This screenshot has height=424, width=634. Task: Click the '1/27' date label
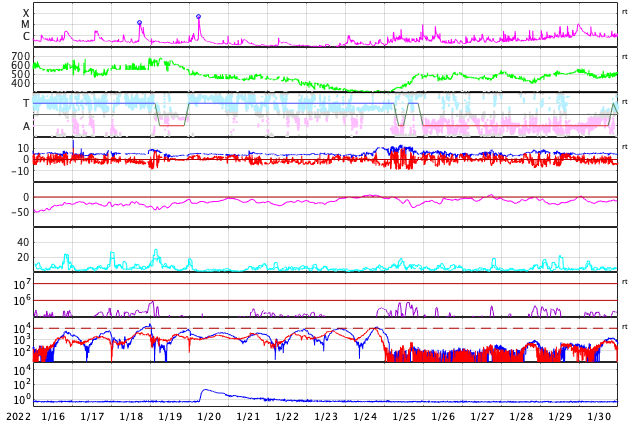pyautogui.click(x=482, y=417)
